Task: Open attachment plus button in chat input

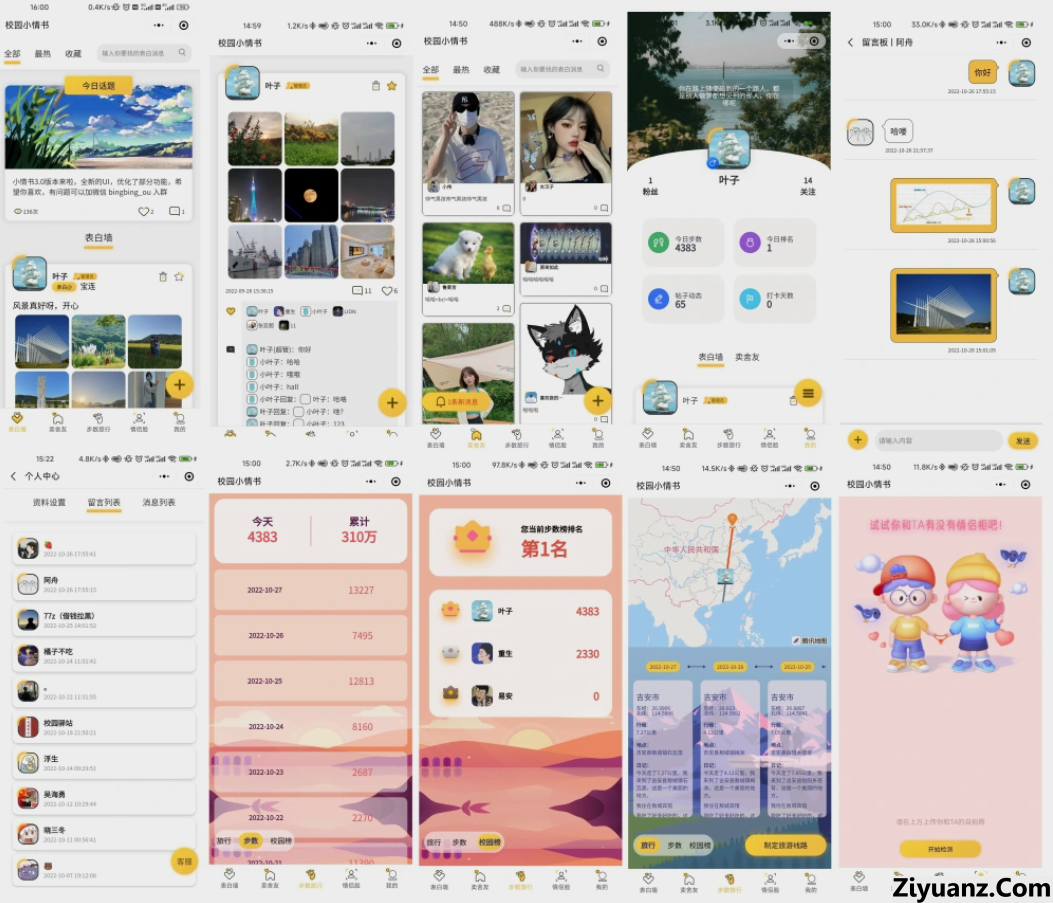Action: [x=857, y=440]
